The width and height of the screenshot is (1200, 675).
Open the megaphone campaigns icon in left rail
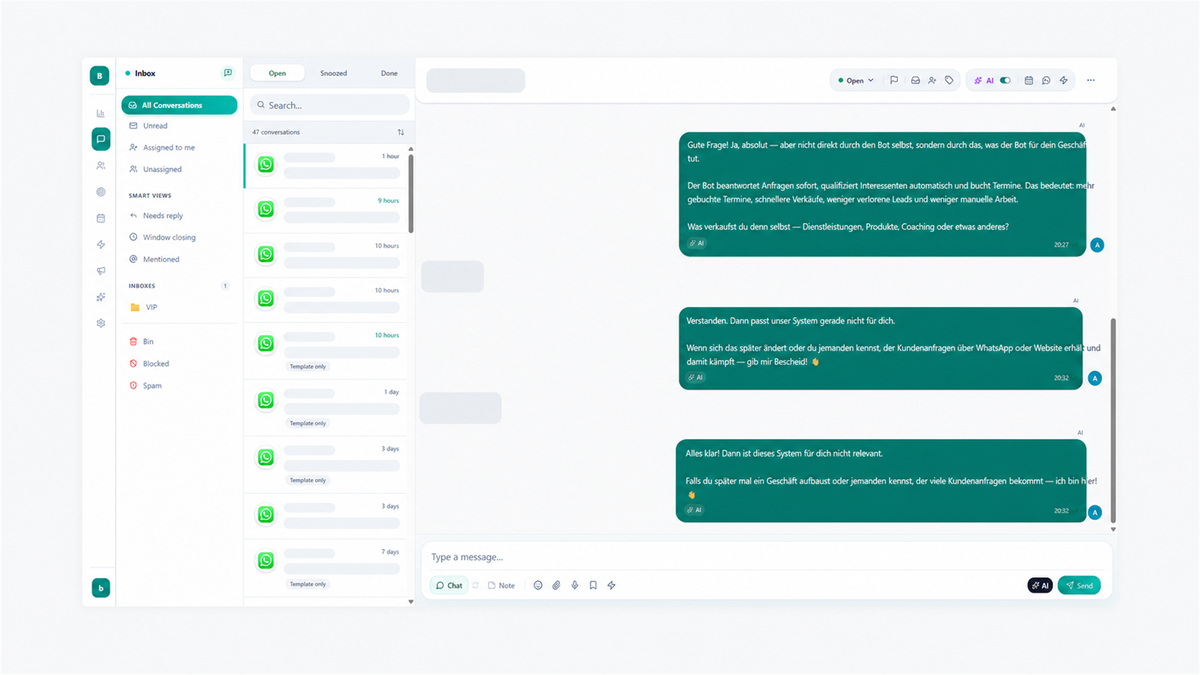[100, 271]
